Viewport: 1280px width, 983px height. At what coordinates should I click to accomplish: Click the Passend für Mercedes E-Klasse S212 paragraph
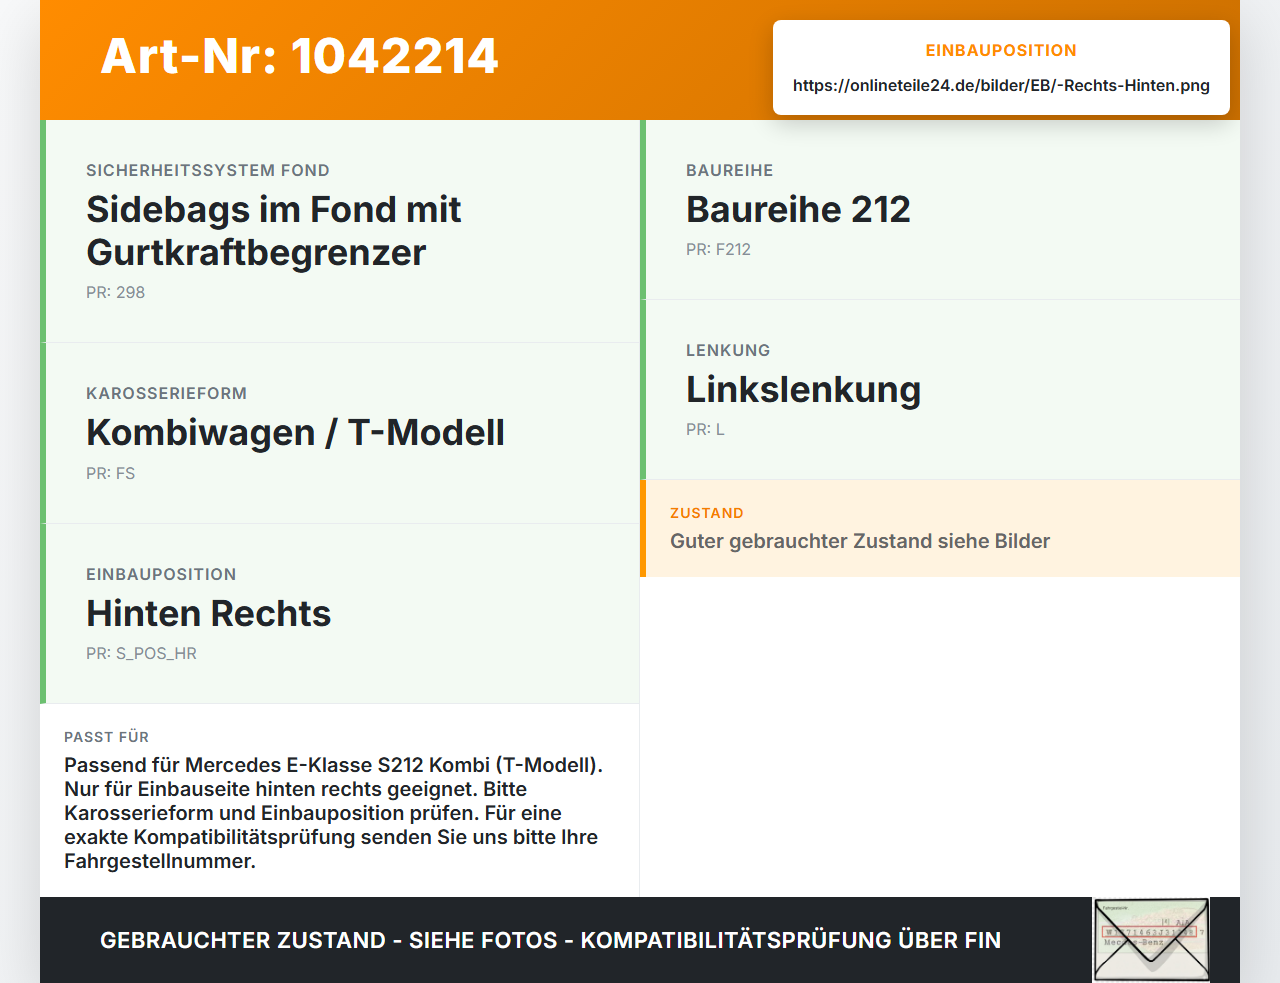pyautogui.click(x=334, y=813)
